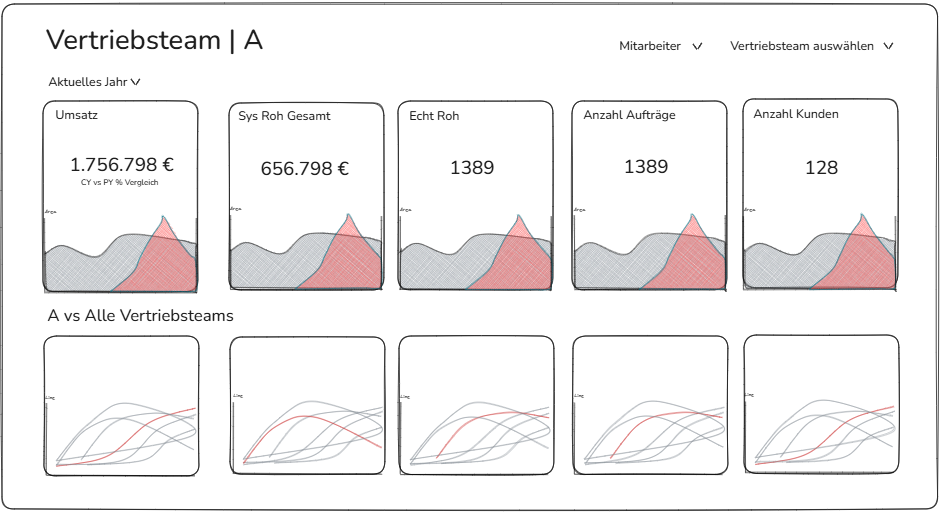Click the 1389 value under Anzahl Aufträge

(646, 167)
